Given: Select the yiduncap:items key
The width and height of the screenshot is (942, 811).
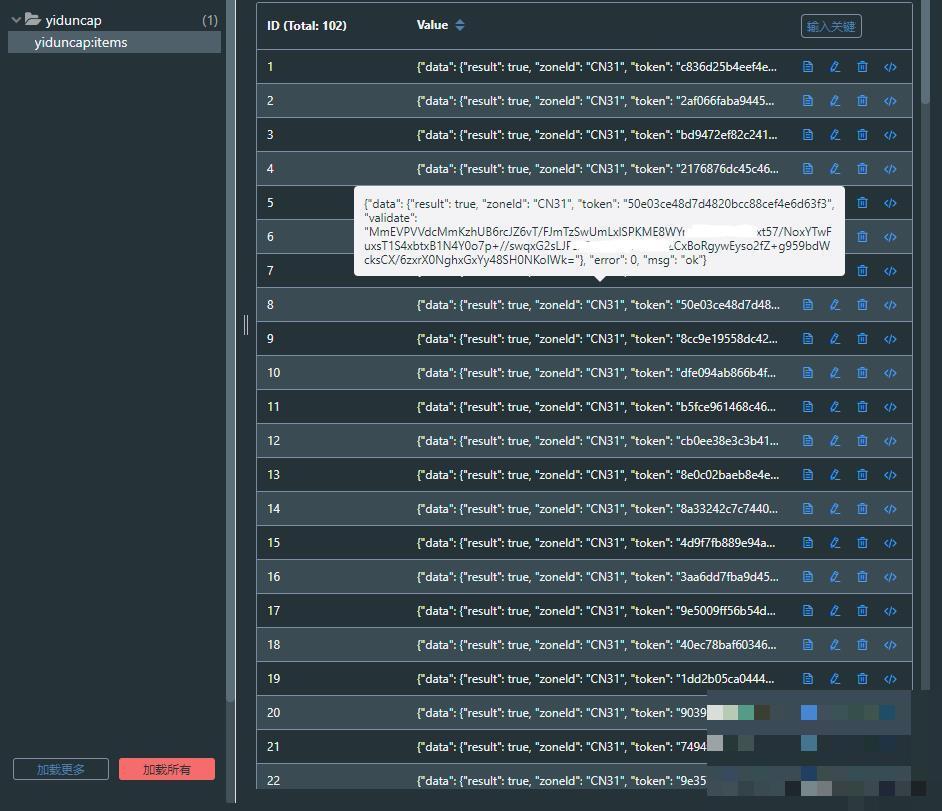Looking at the screenshot, I should click(x=81, y=42).
